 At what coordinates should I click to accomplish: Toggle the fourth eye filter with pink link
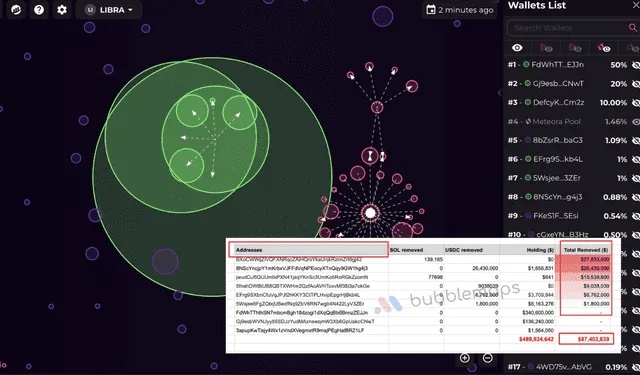pos(604,48)
